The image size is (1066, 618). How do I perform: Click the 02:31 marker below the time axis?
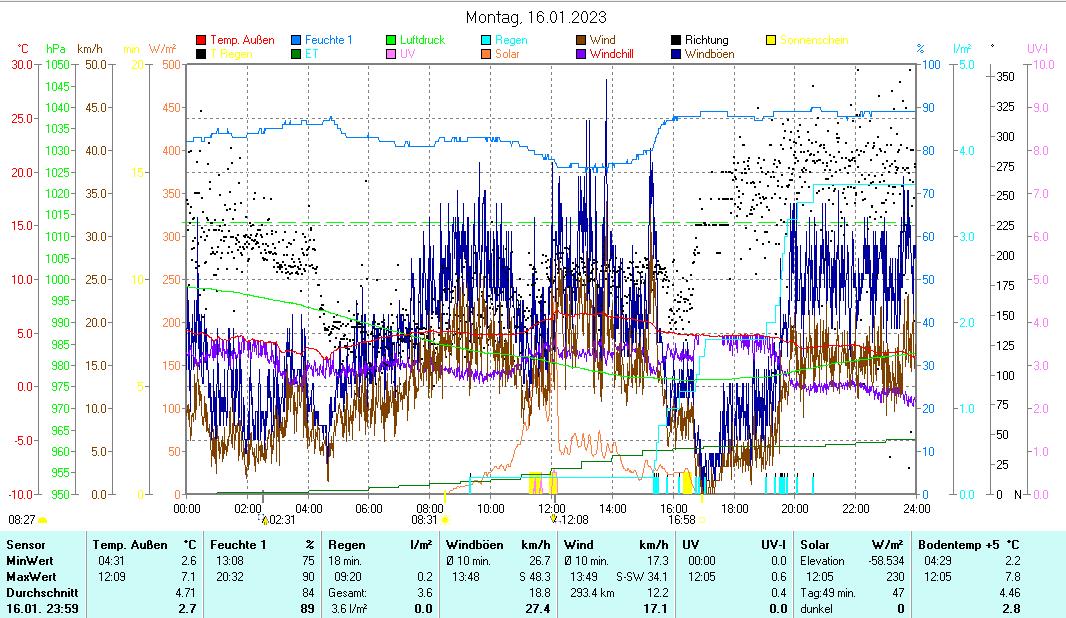pos(282,520)
